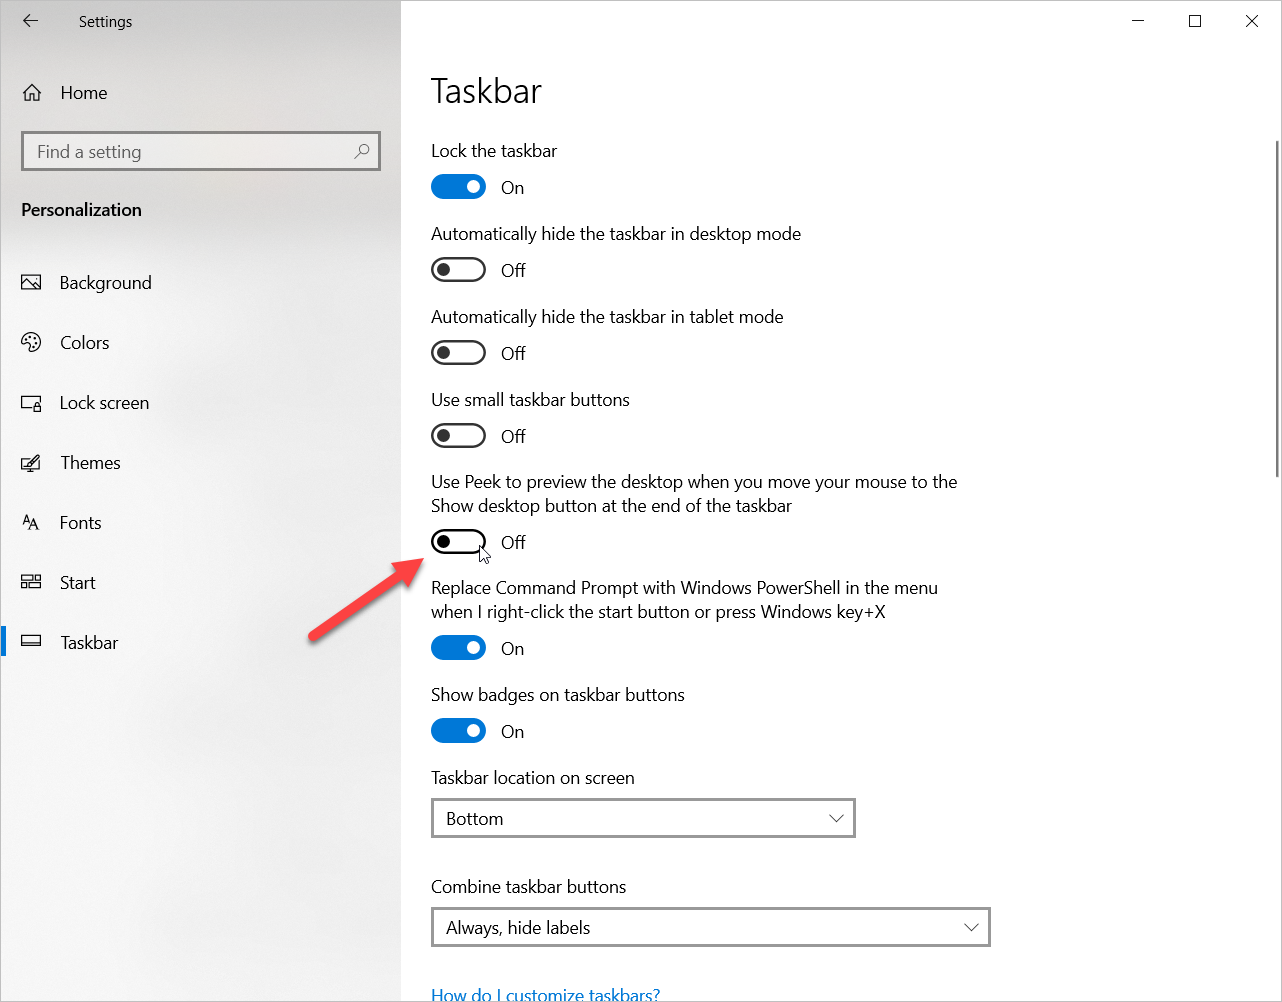Click the search magnifier icon

[x=362, y=151]
